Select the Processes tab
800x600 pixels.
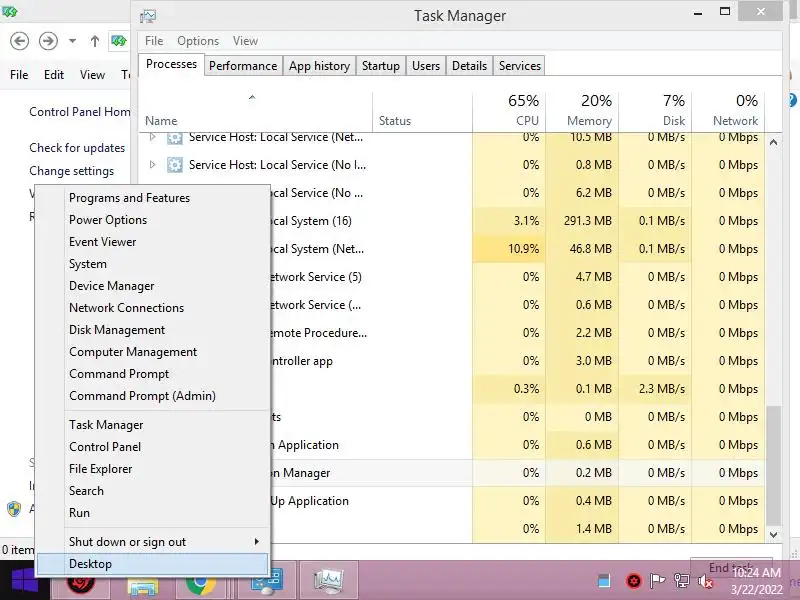click(171, 64)
